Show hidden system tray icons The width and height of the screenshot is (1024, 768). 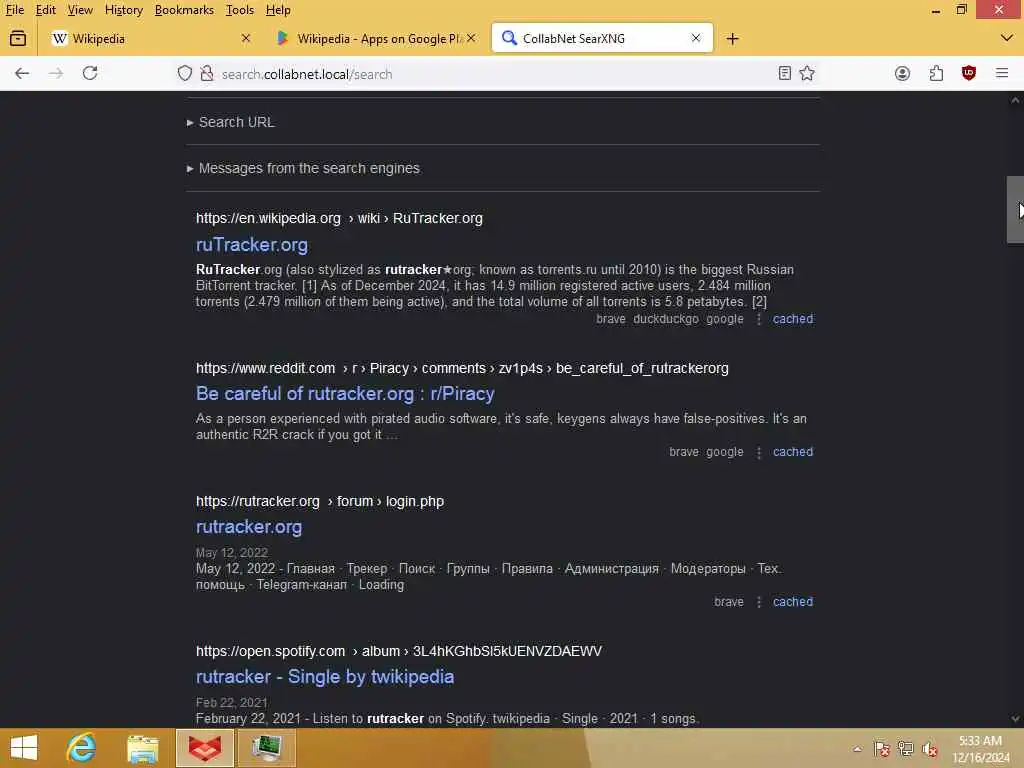click(x=857, y=749)
